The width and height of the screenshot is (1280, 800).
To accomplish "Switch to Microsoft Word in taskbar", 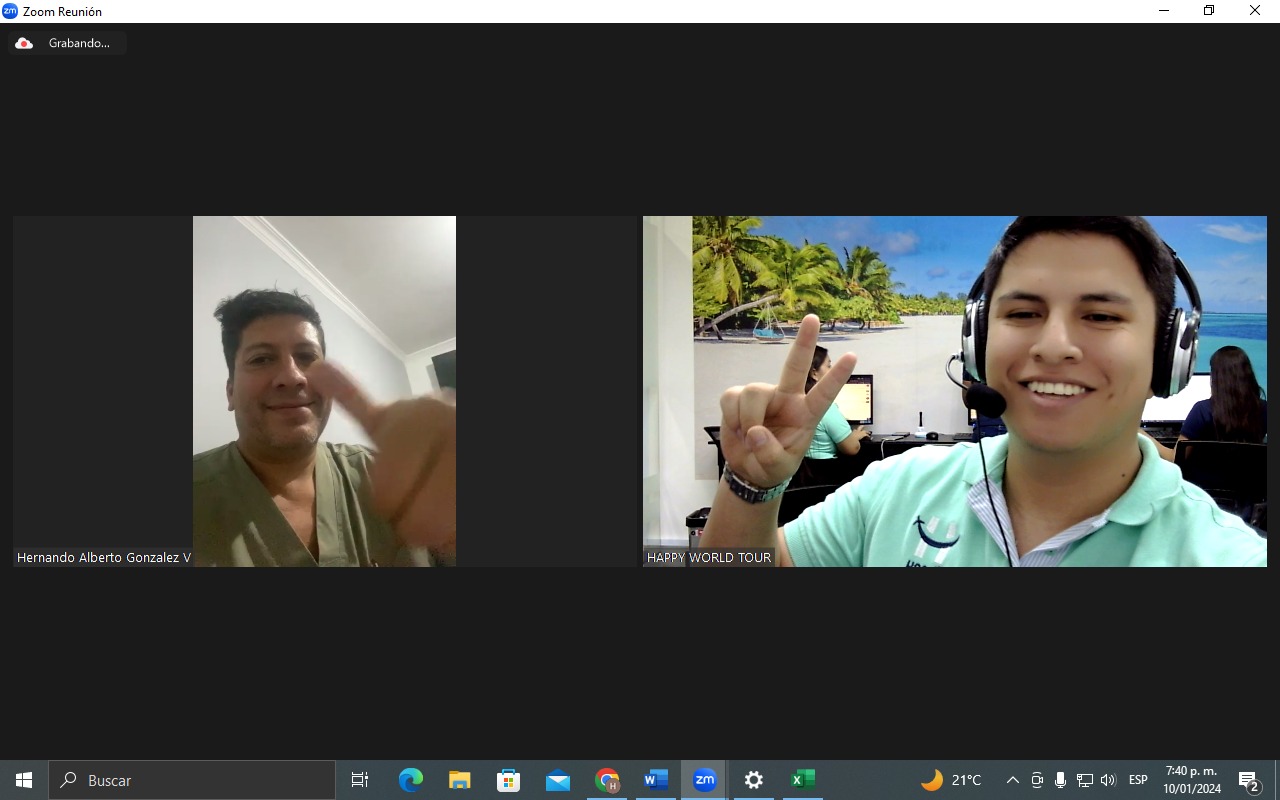I will 656,780.
